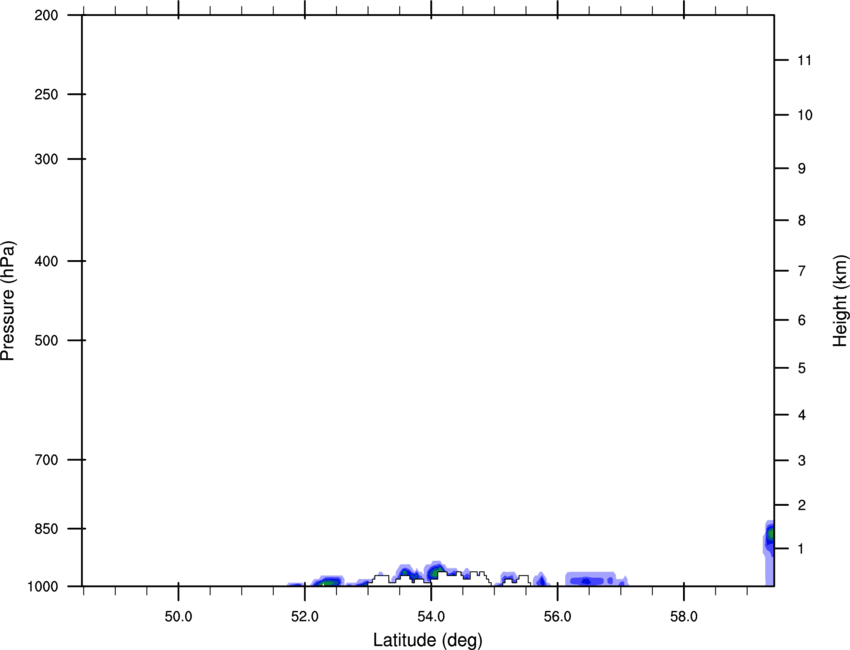Click height axis label 6

coord(801,320)
